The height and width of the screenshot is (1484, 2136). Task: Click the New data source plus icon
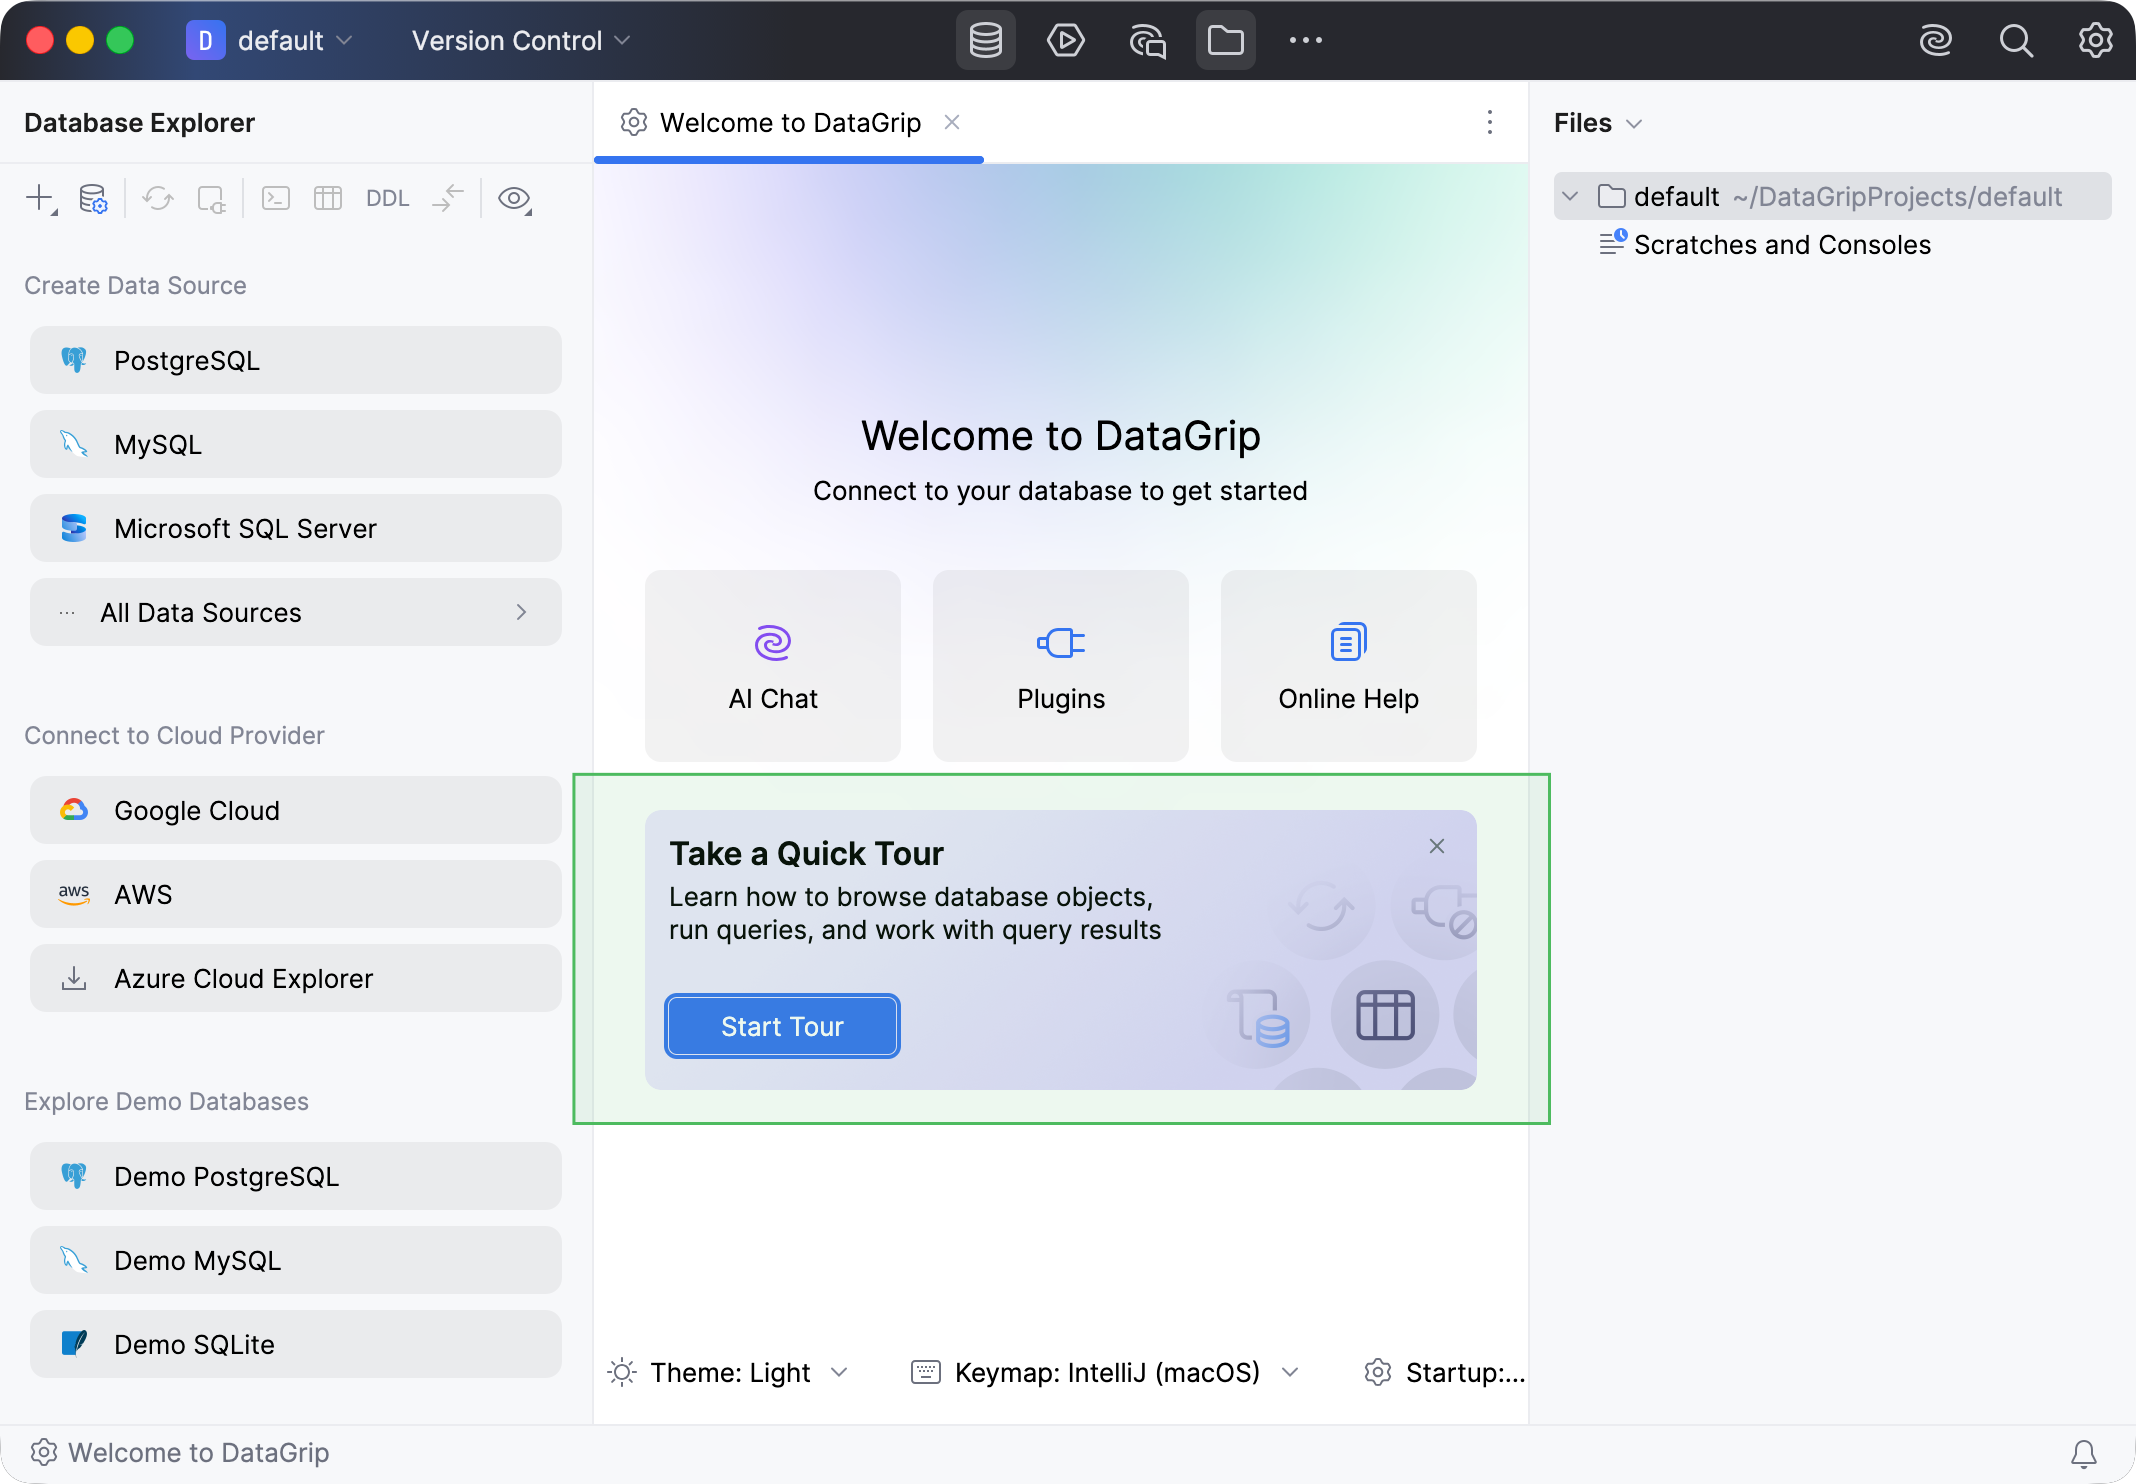(40, 199)
